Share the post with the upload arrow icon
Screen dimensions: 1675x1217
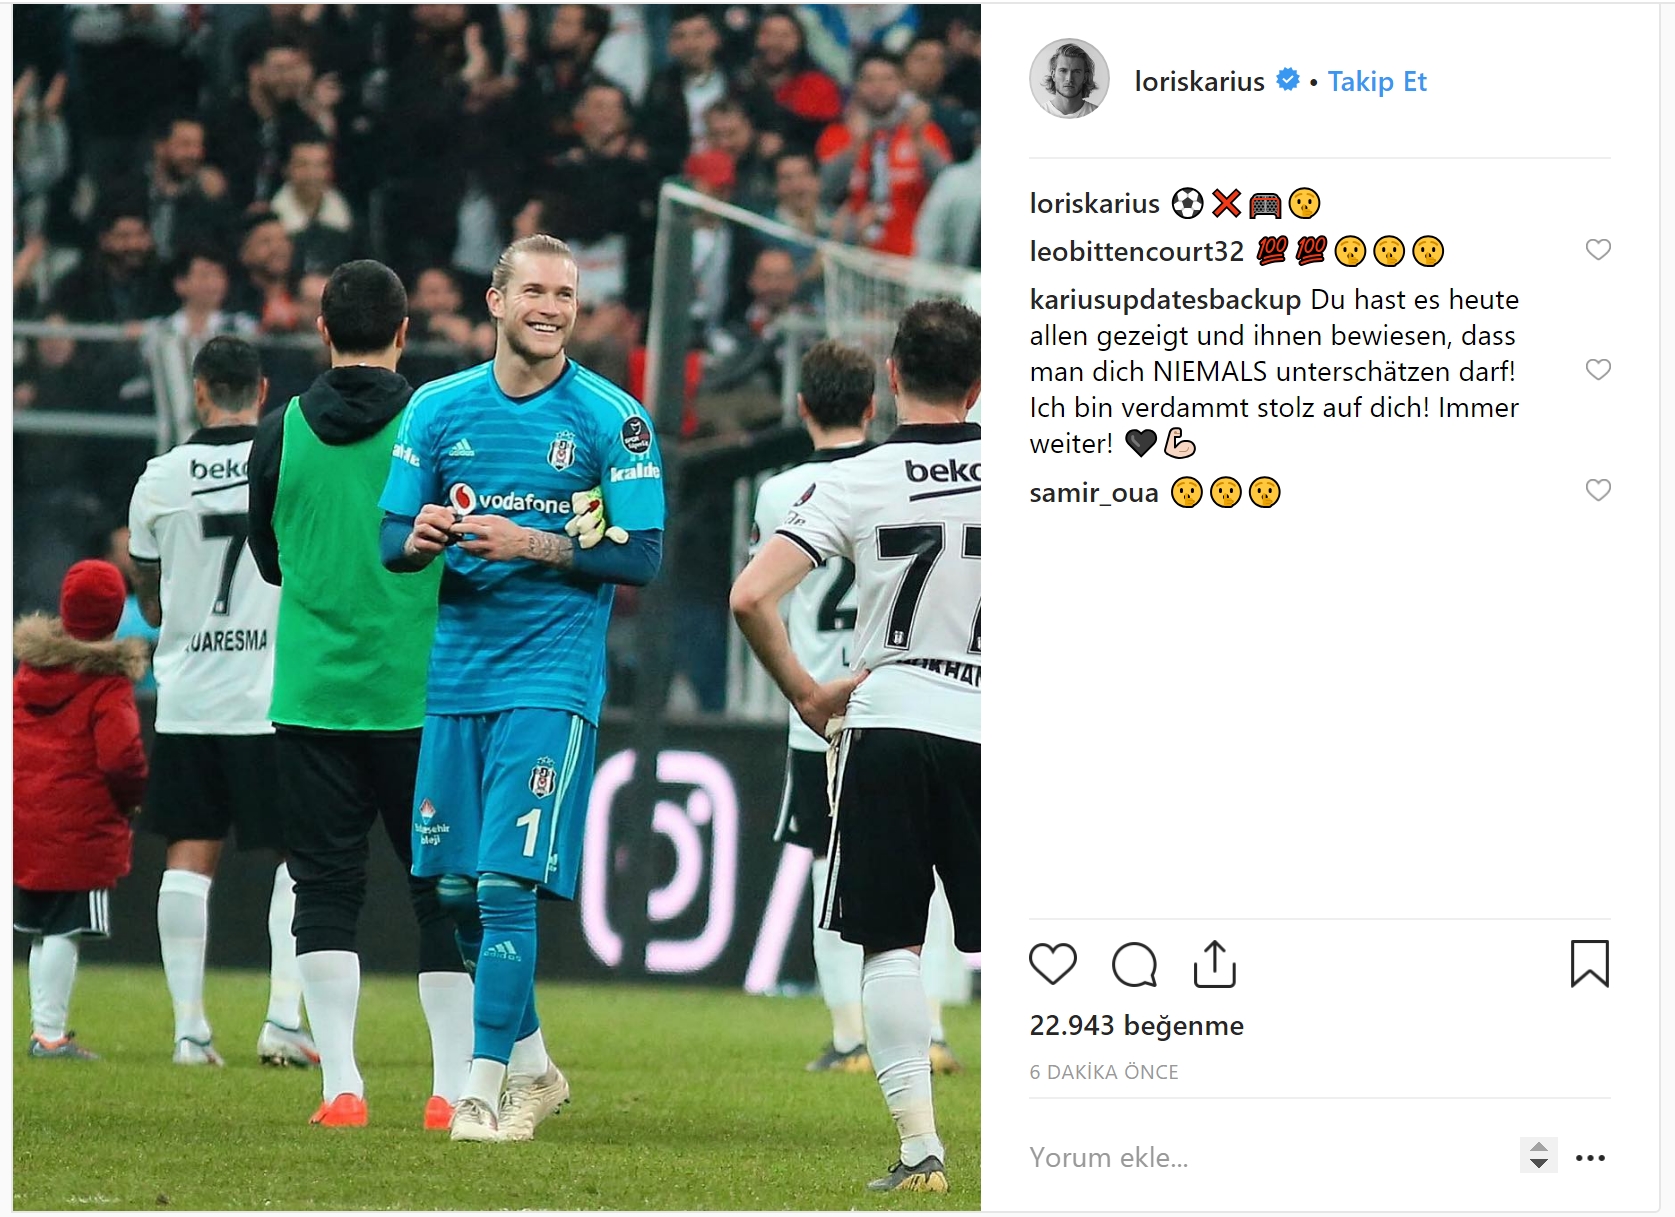[x=1215, y=964]
